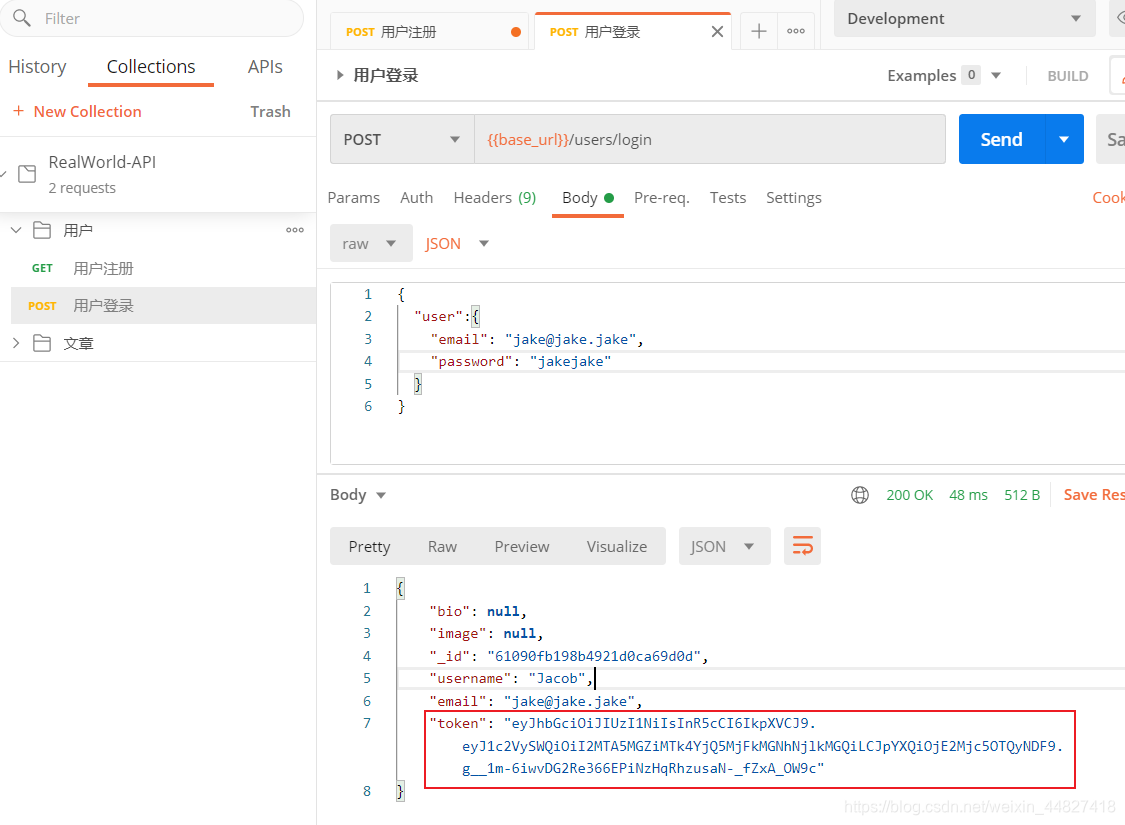
Task: Close the 用户登录 request tab
Action: click(x=717, y=32)
